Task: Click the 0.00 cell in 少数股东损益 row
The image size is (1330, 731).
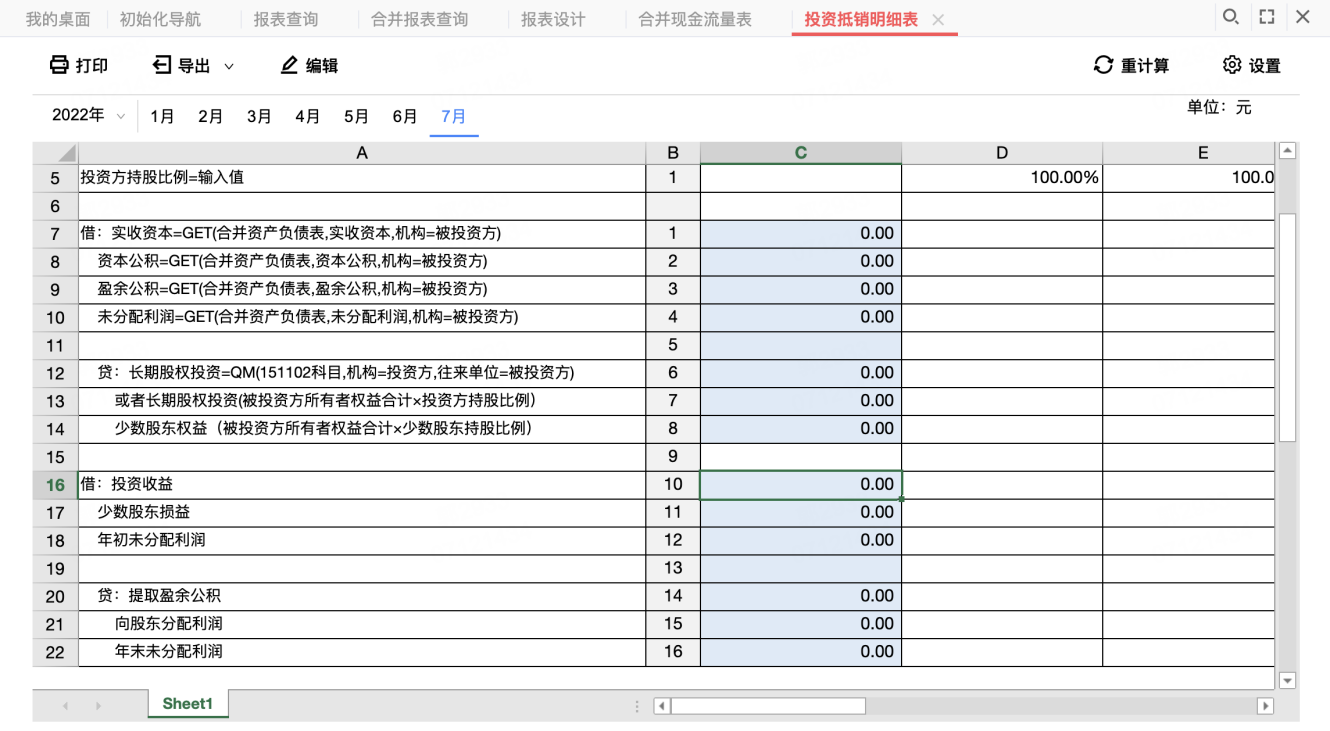Action: pyautogui.click(x=801, y=513)
